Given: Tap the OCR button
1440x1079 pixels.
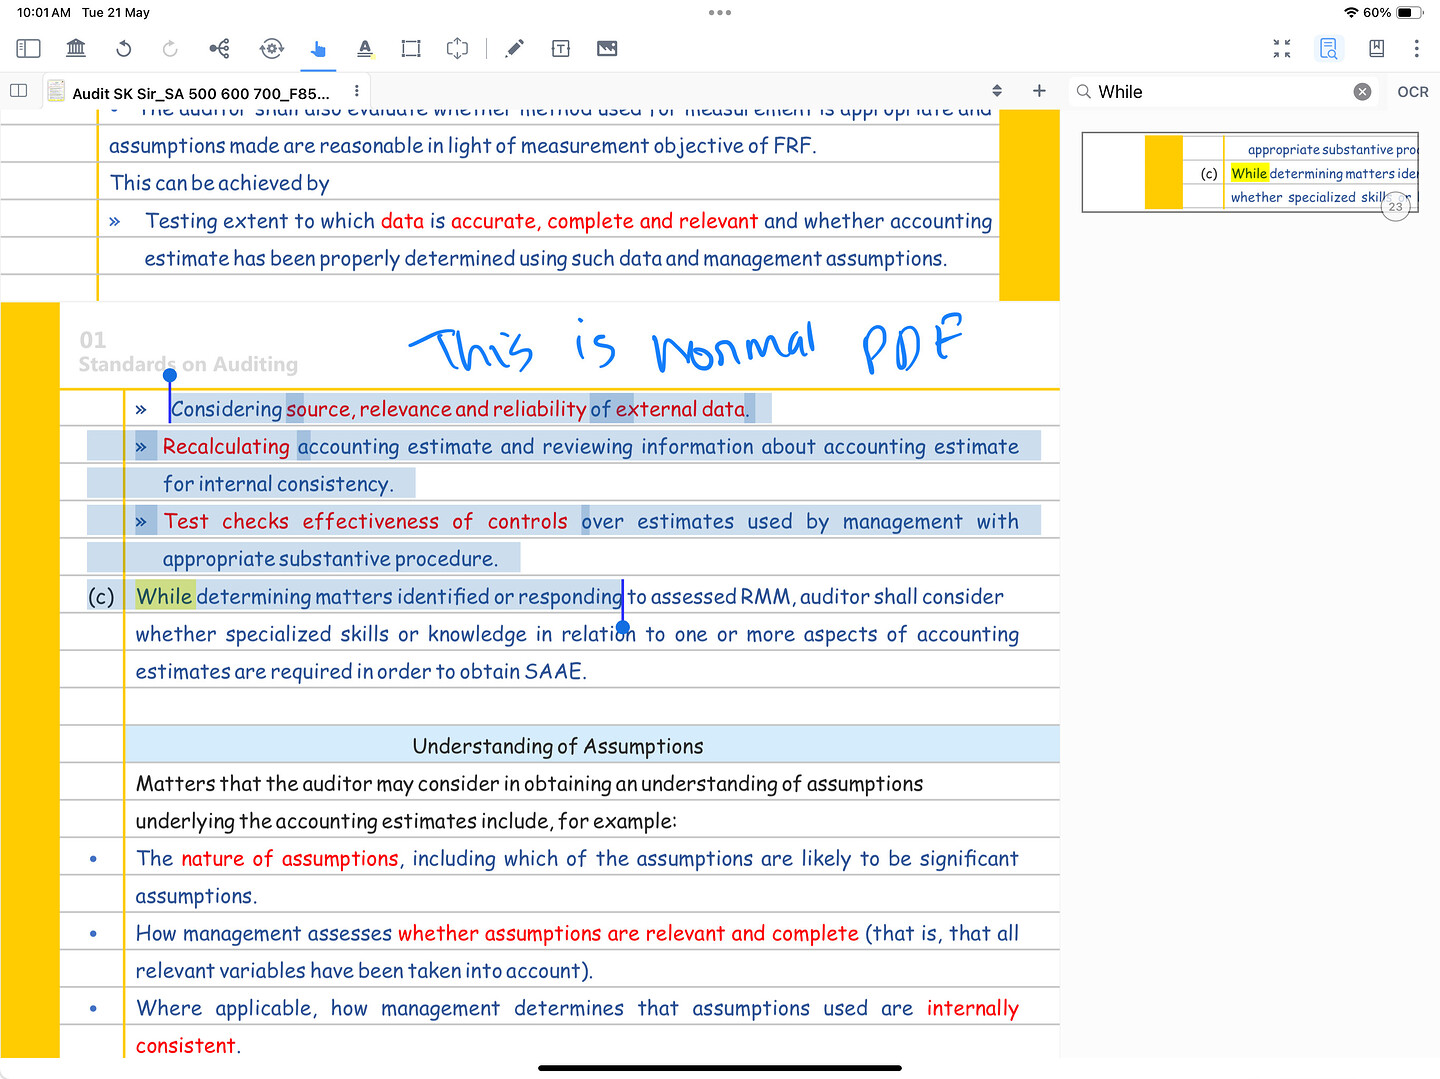Looking at the screenshot, I should point(1412,92).
